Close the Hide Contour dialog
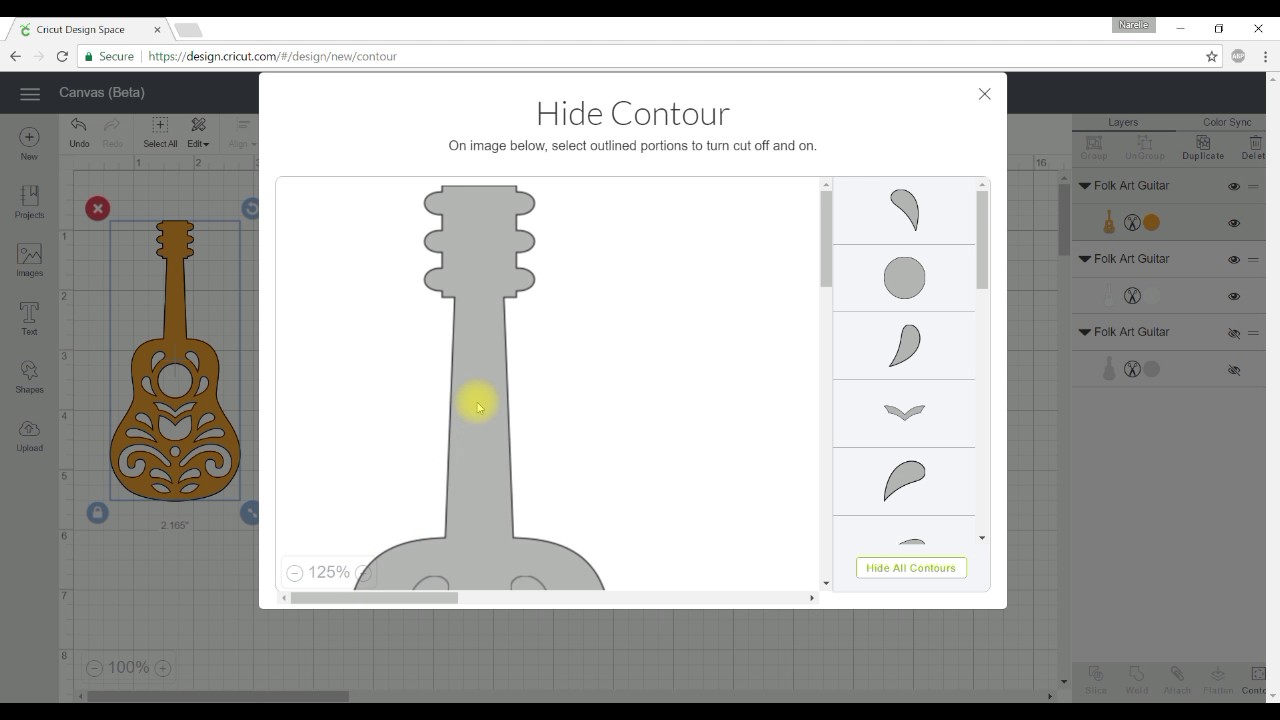Image resolution: width=1280 pixels, height=720 pixels. click(x=984, y=94)
